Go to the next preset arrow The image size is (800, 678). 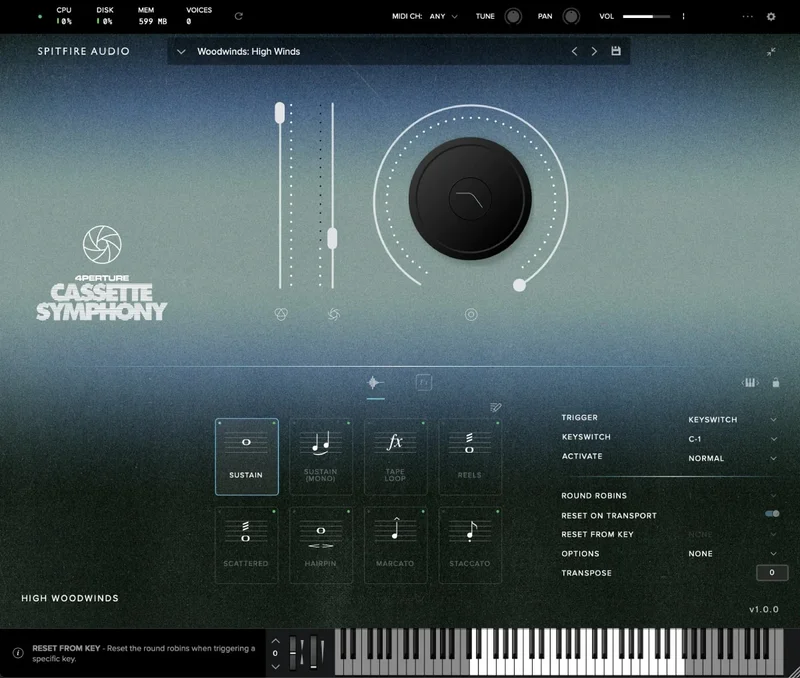[594, 51]
